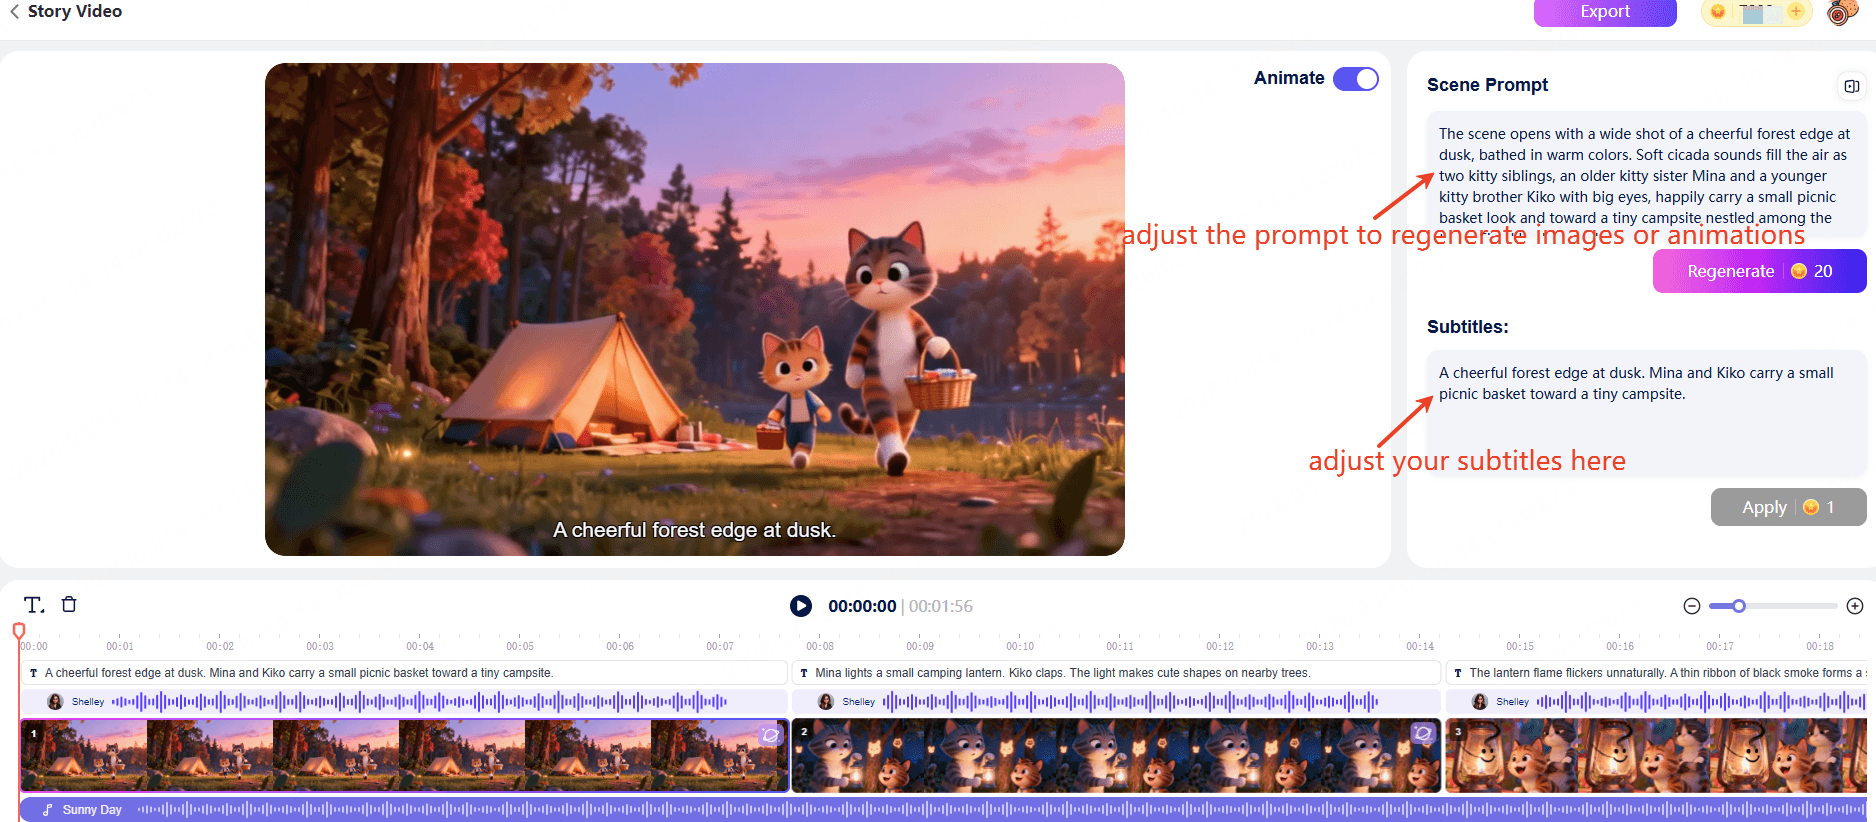The width and height of the screenshot is (1876, 822).
Task: Select the subtitle clip 'The lantern flame flickers'
Action: pos(1656,673)
